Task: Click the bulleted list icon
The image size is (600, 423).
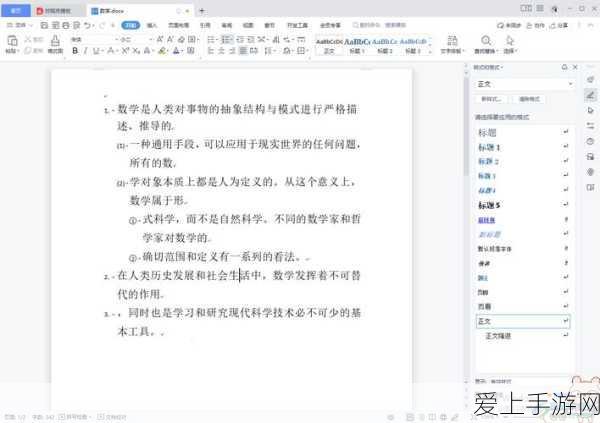Action: point(211,39)
